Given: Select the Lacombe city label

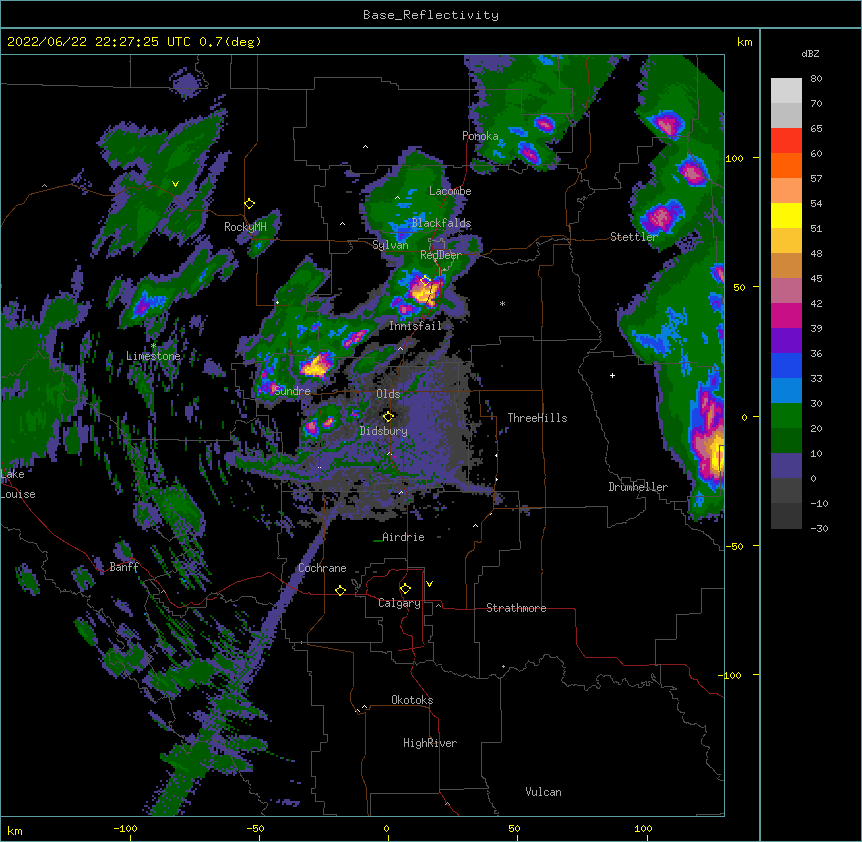Looking at the screenshot, I should tap(450, 191).
